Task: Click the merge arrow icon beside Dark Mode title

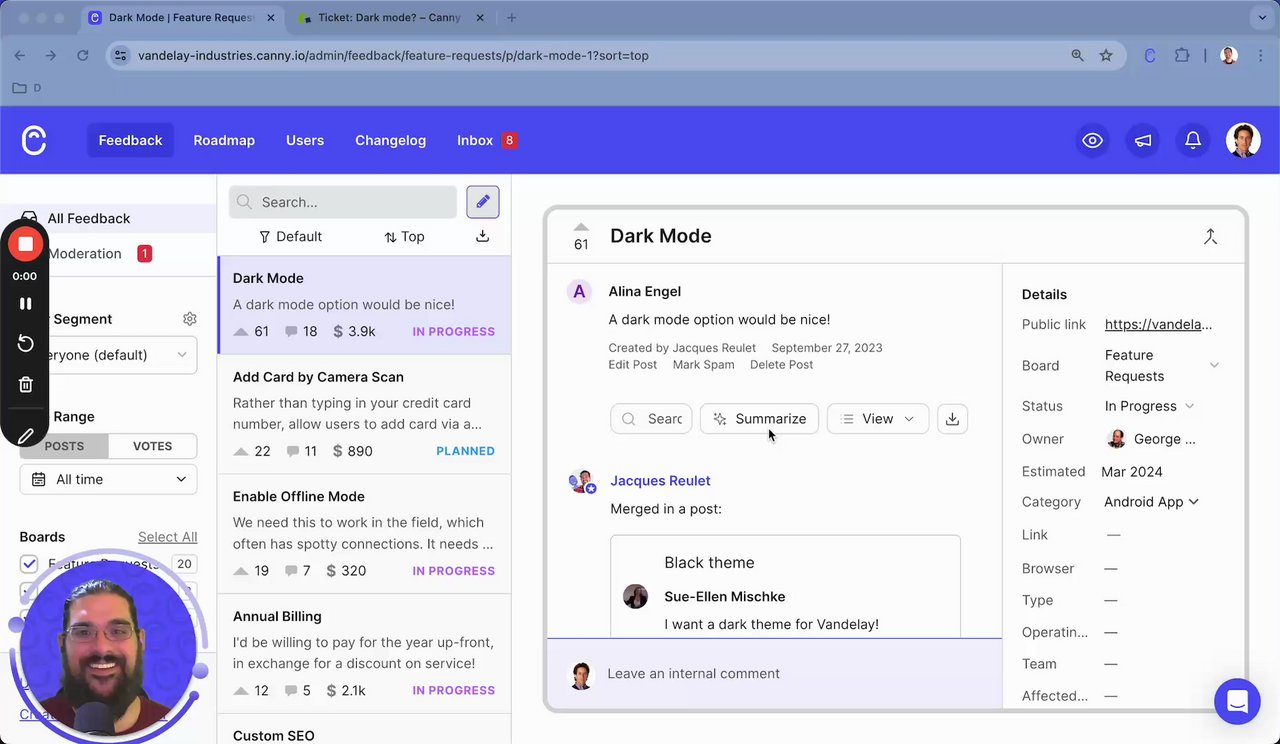Action: pyautogui.click(x=1210, y=236)
